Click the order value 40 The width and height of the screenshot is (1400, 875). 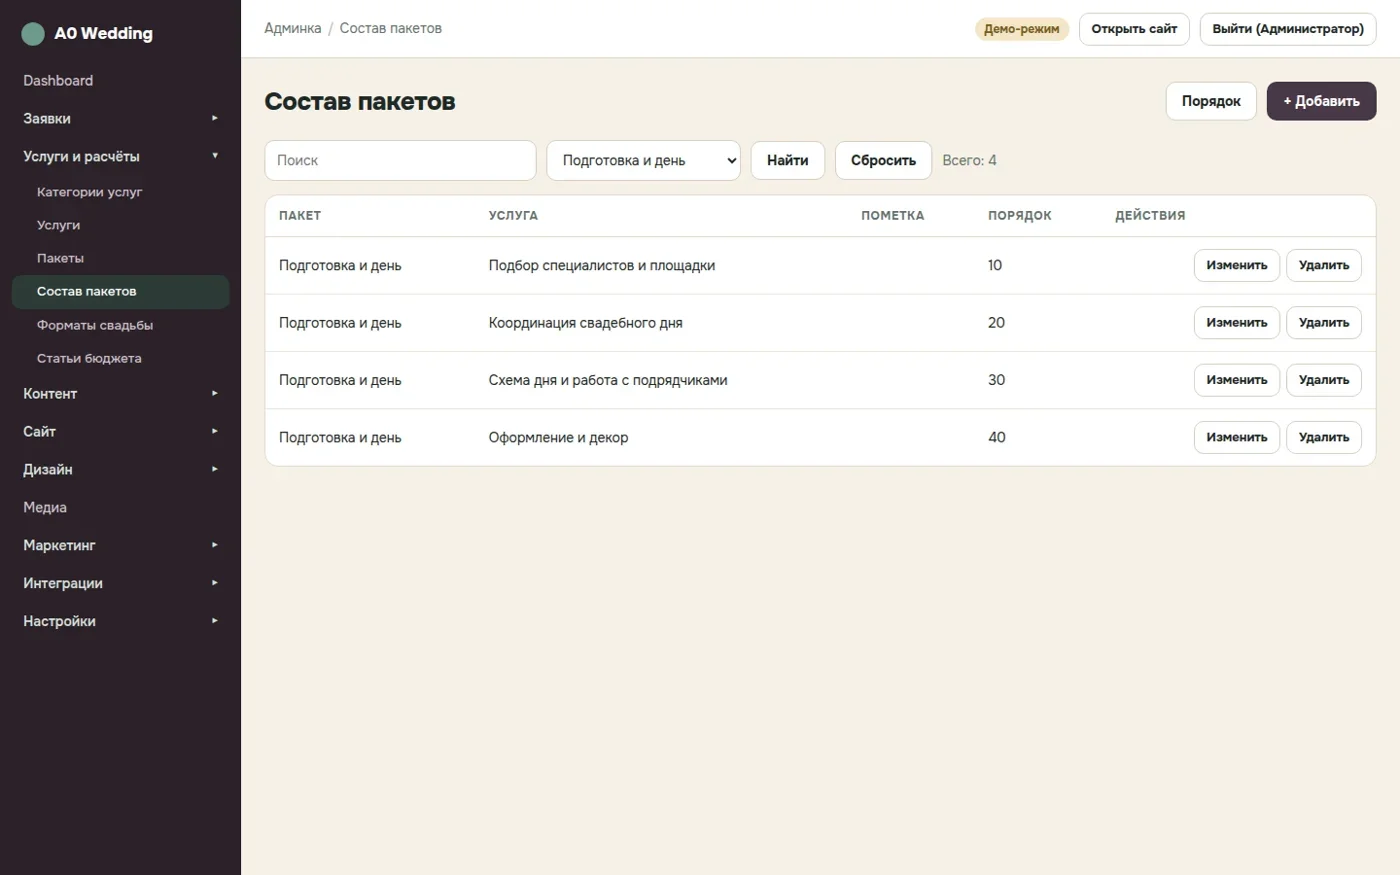point(997,437)
